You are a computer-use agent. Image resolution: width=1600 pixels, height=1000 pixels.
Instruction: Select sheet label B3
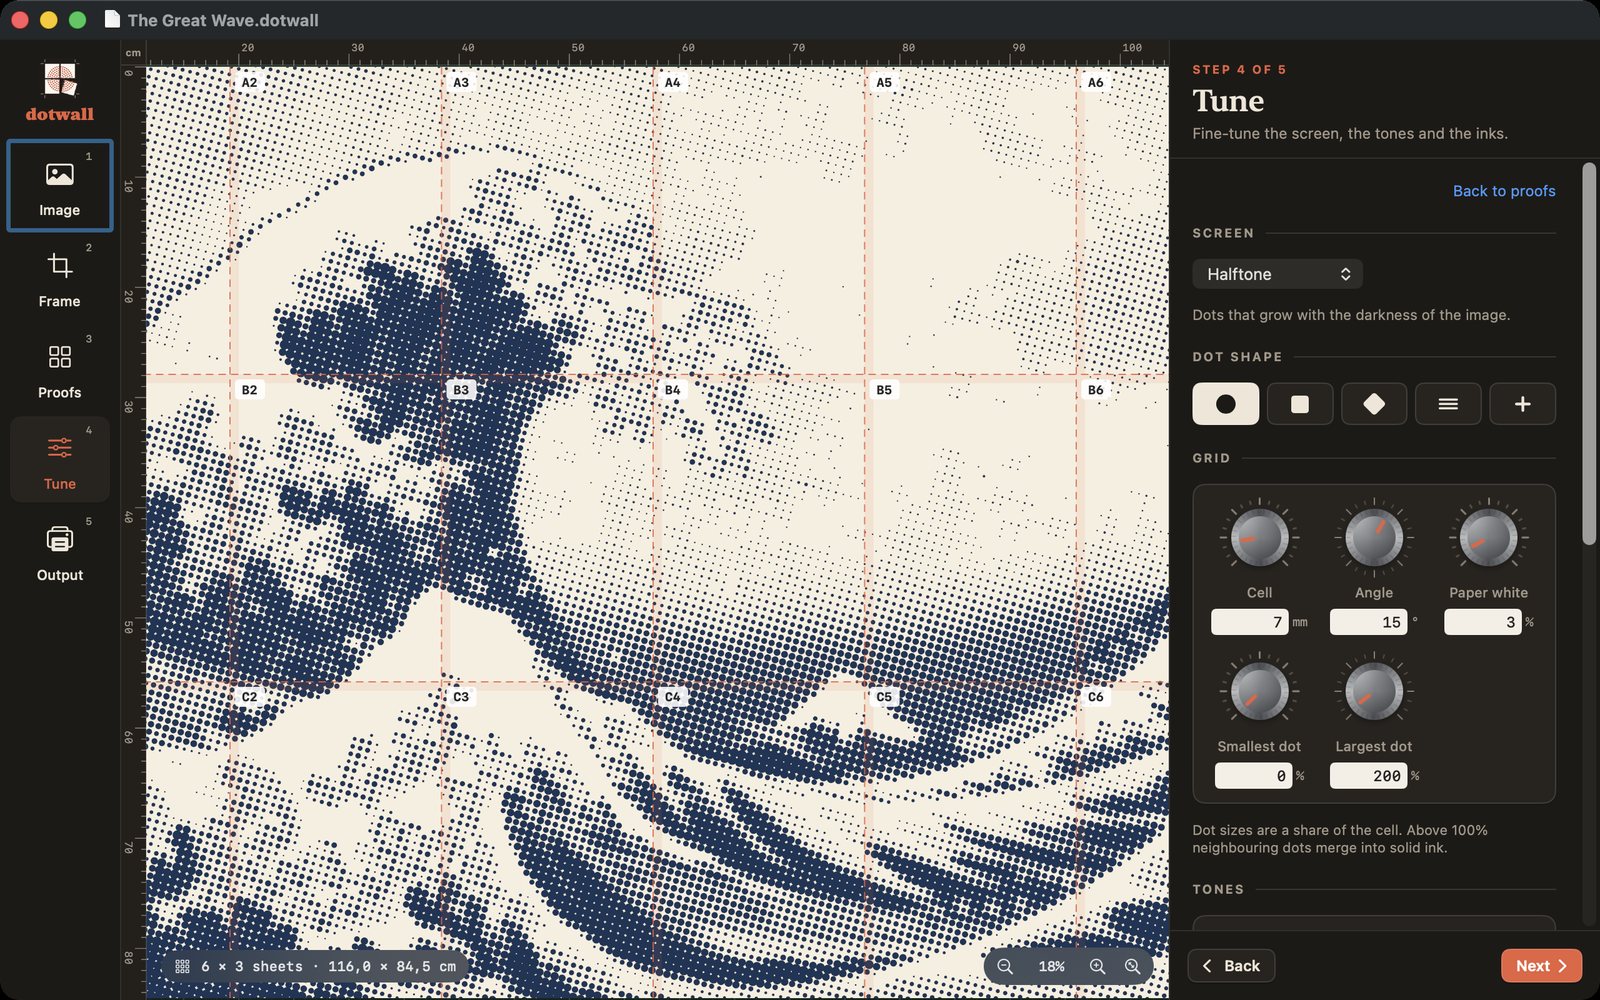click(x=461, y=390)
